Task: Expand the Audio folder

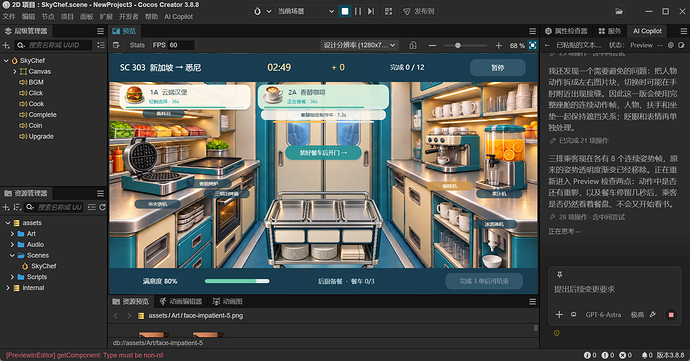Action: coord(12,245)
